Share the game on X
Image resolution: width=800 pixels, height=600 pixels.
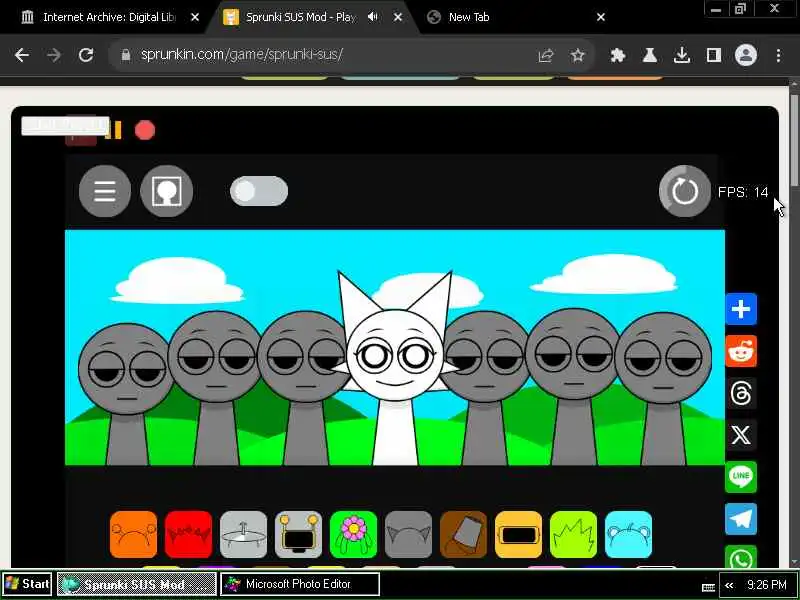point(741,435)
